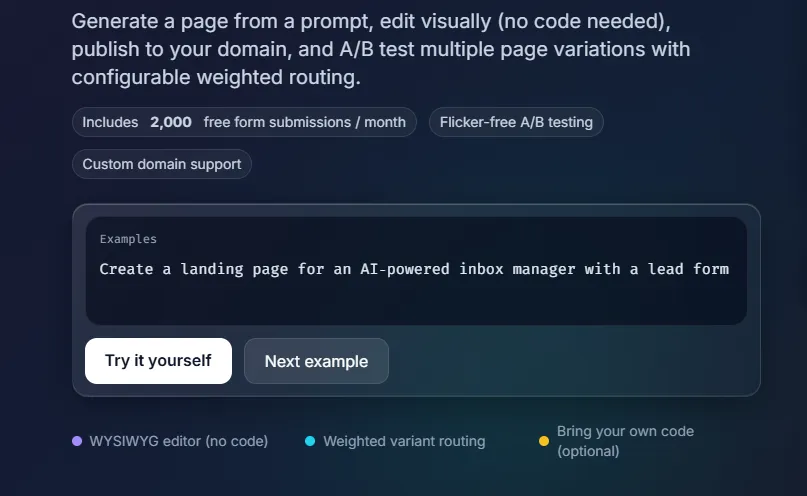Image resolution: width=807 pixels, height=496 pixels.
Task: Show the Next example prompt
Action: tap(316, 361)
